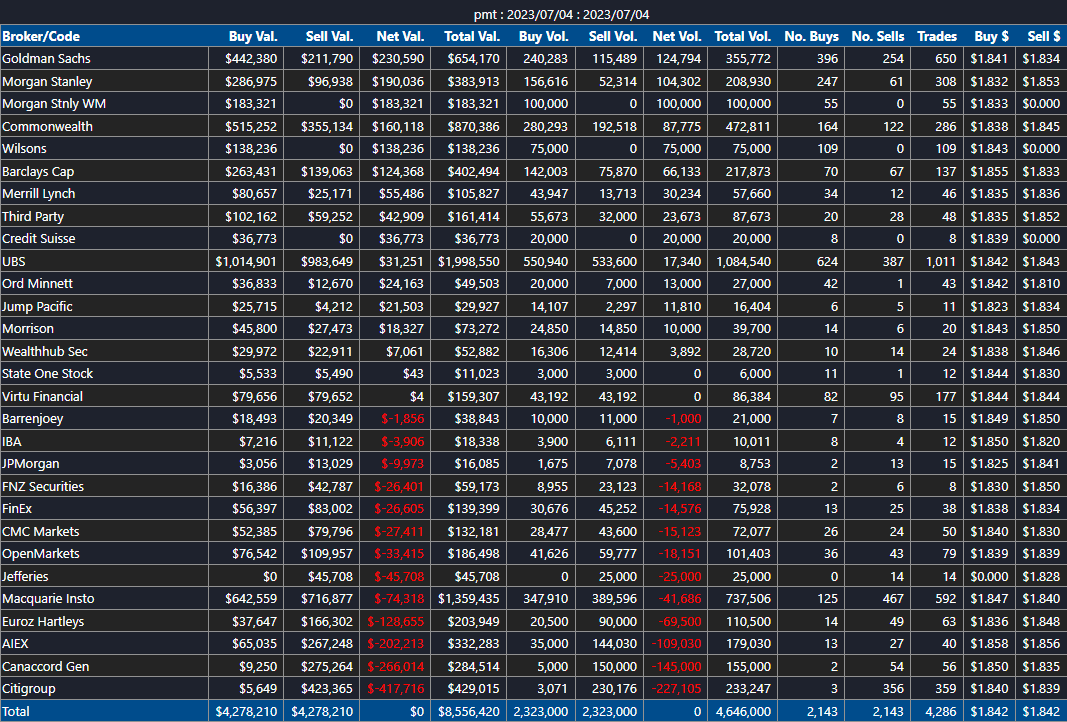Select the Morgan Stanley broker name
The height and width of the screenshot is (722, 1067).
(47, 82)
